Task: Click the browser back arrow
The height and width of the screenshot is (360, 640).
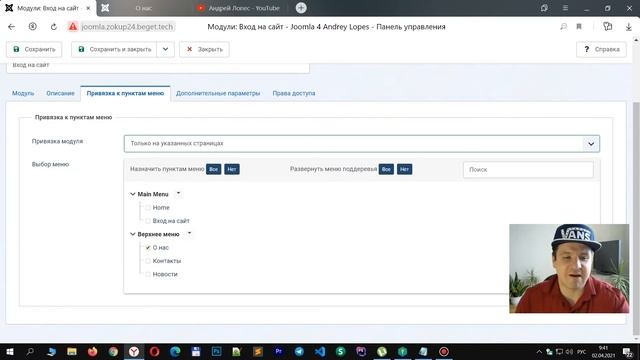Action: click(11, 27)
